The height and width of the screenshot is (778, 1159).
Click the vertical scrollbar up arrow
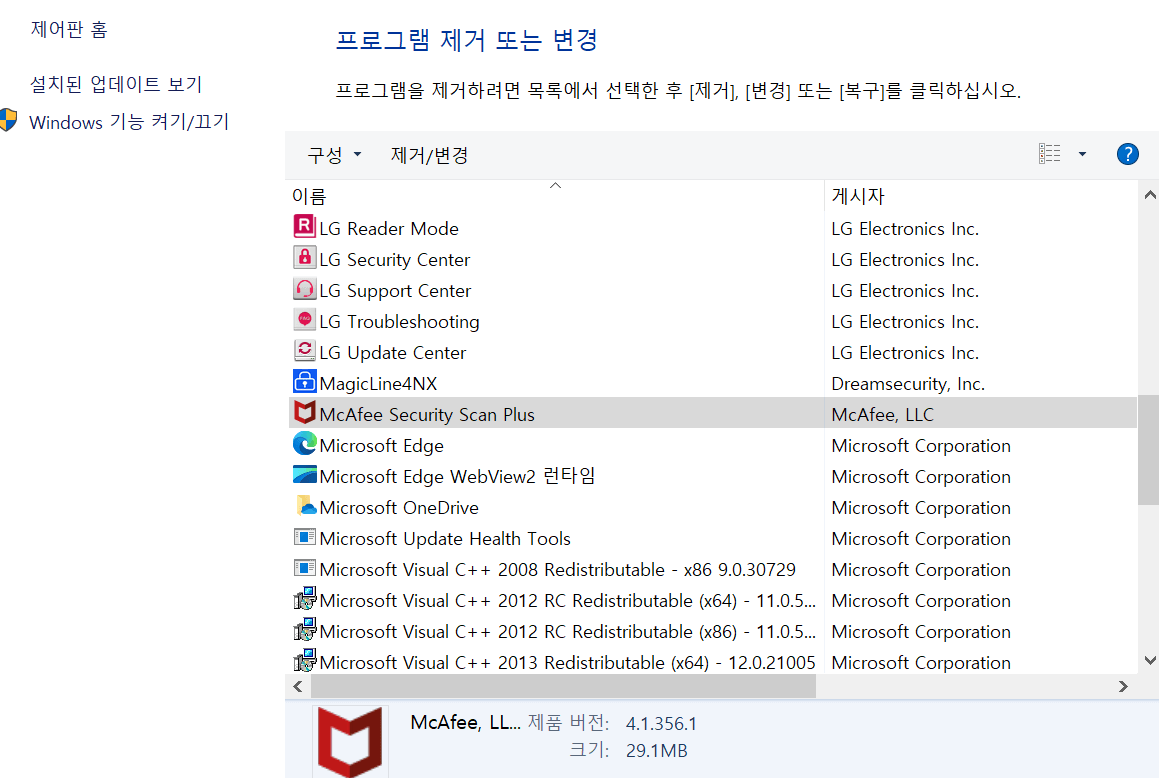point(1149,195)
